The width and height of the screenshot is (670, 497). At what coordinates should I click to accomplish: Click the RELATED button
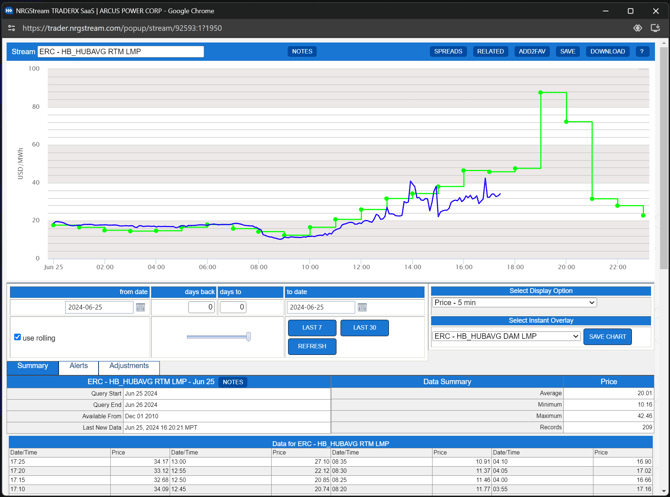pyautogui.click(x=491, y=51)
